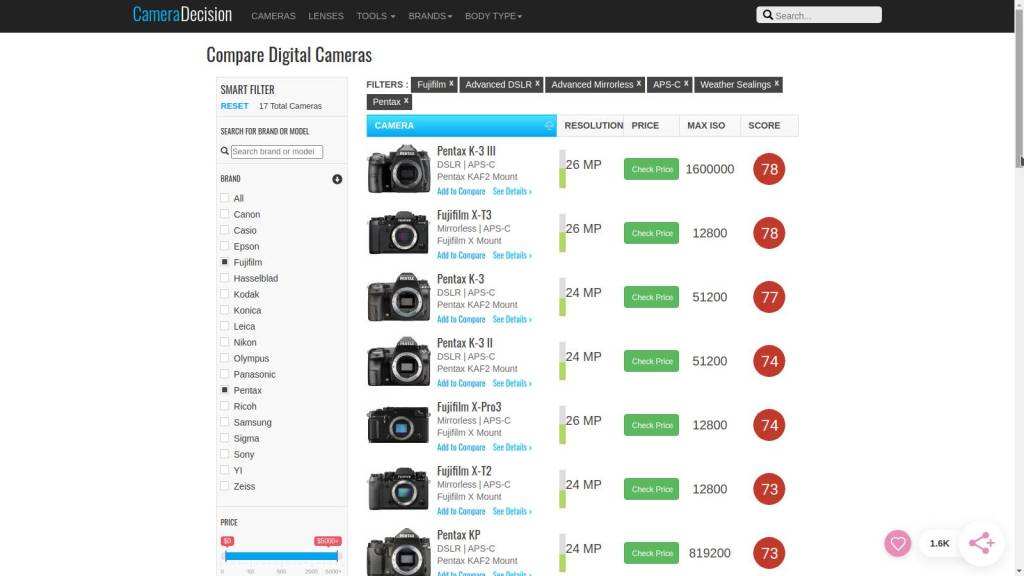See Details for Fujifilm X-T2
Viewport: 1024px width, 576px height.
(512, 511)
